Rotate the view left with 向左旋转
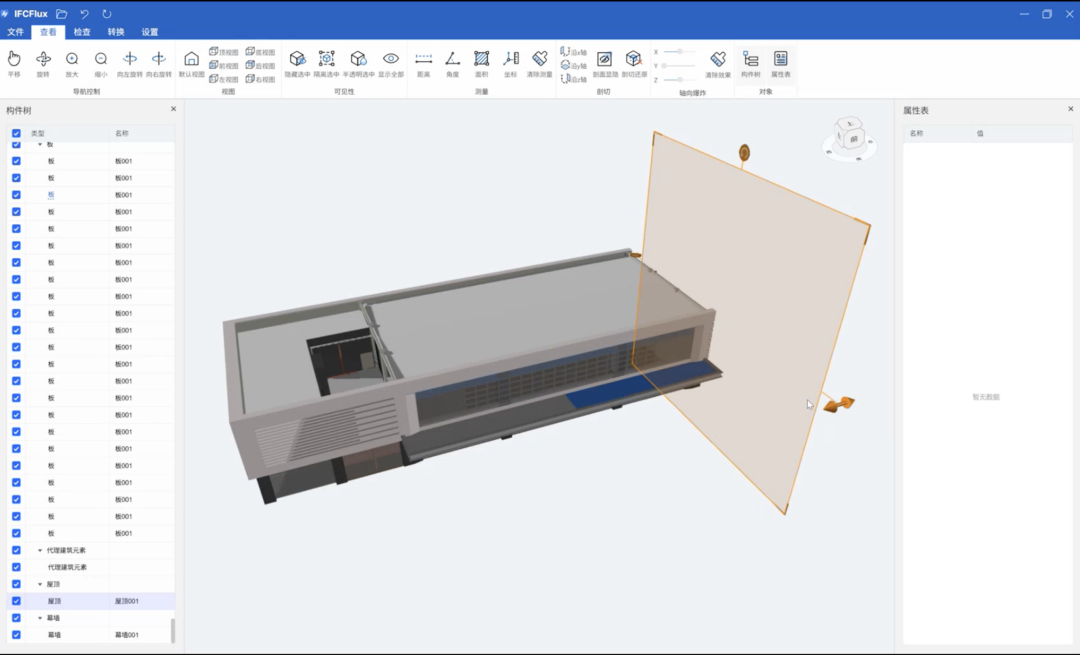 click(x=129, y=63)
